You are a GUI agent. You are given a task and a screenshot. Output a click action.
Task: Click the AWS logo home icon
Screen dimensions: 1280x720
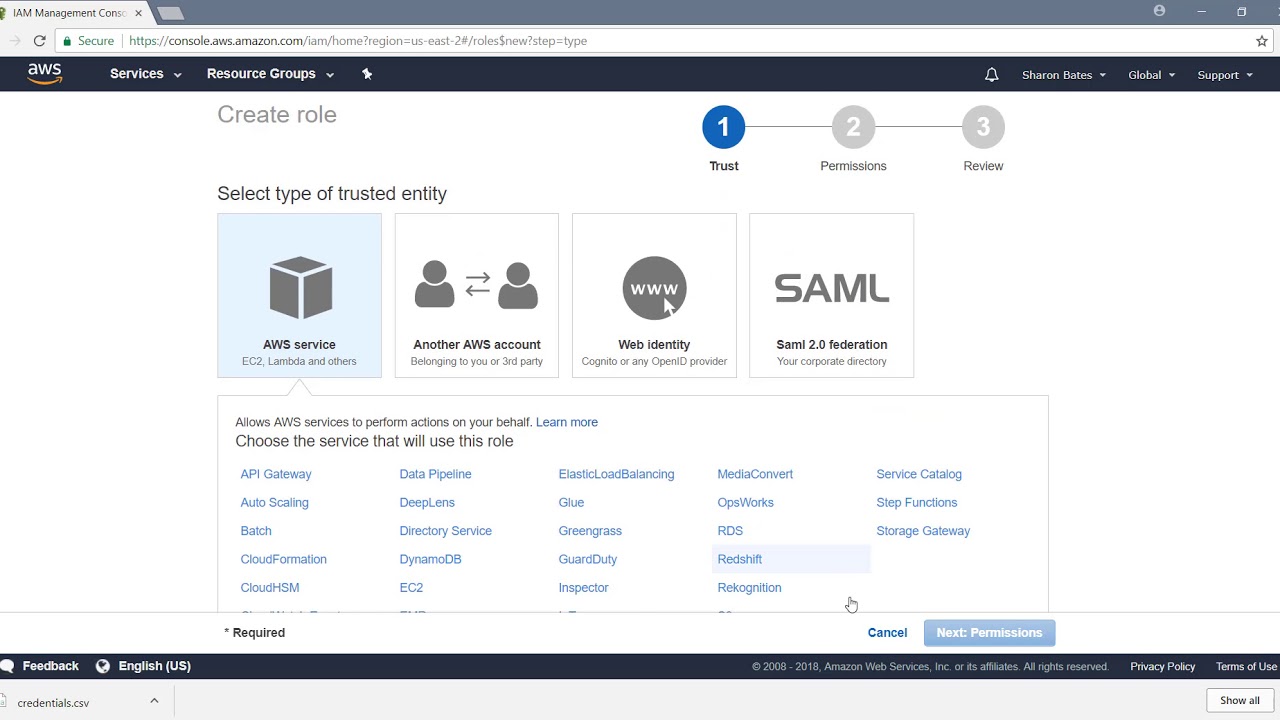[x=45, y=74]
